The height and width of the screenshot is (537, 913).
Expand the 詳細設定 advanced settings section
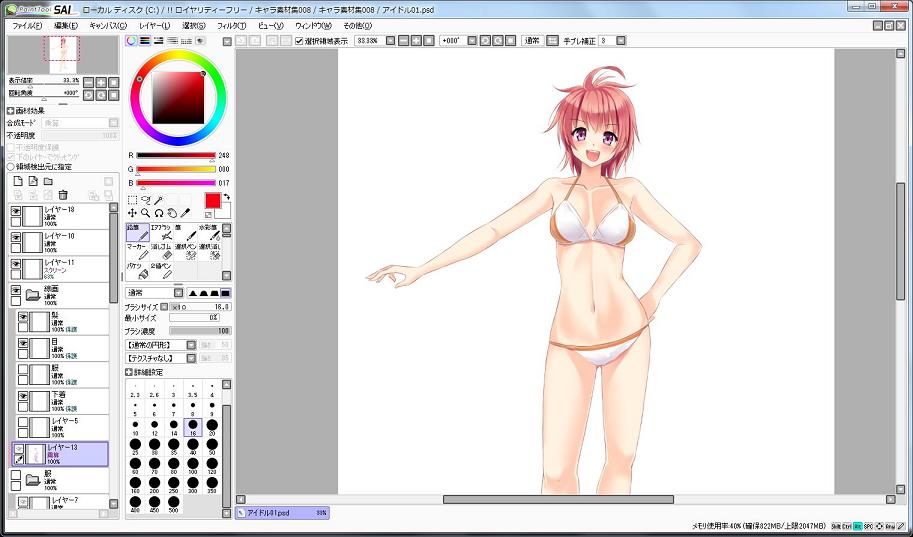(x=130, y=372)
